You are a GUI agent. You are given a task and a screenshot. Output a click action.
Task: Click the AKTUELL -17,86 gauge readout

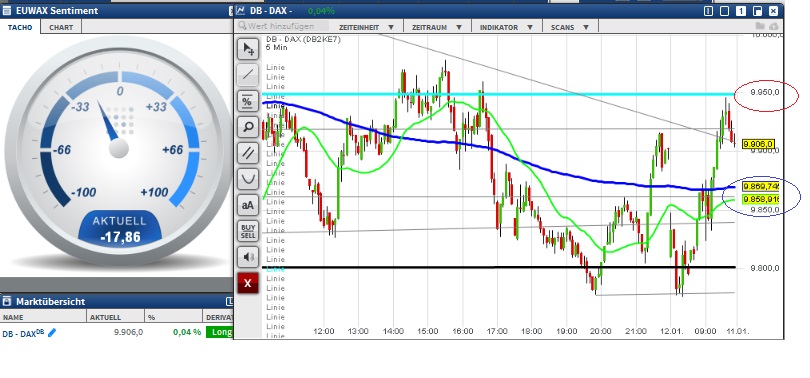coord(120,230)
